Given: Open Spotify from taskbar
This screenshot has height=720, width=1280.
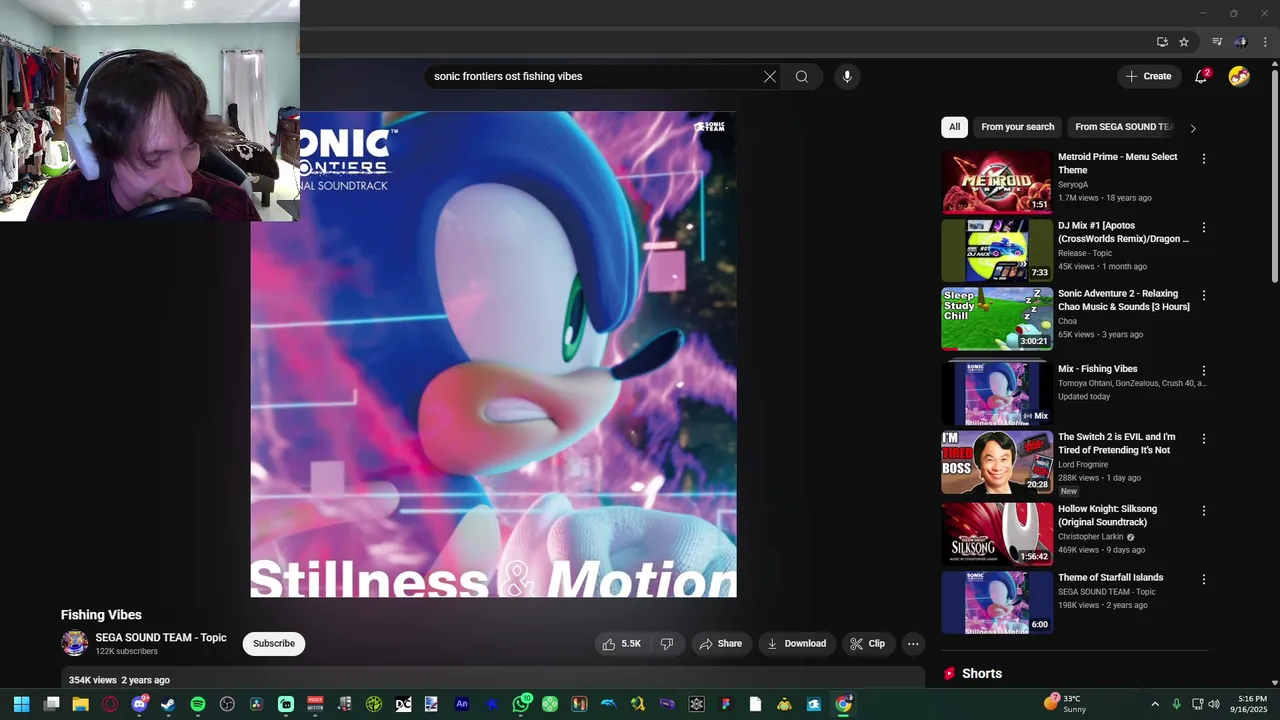Looking at the screenshot, I should [x=198, y=704].
